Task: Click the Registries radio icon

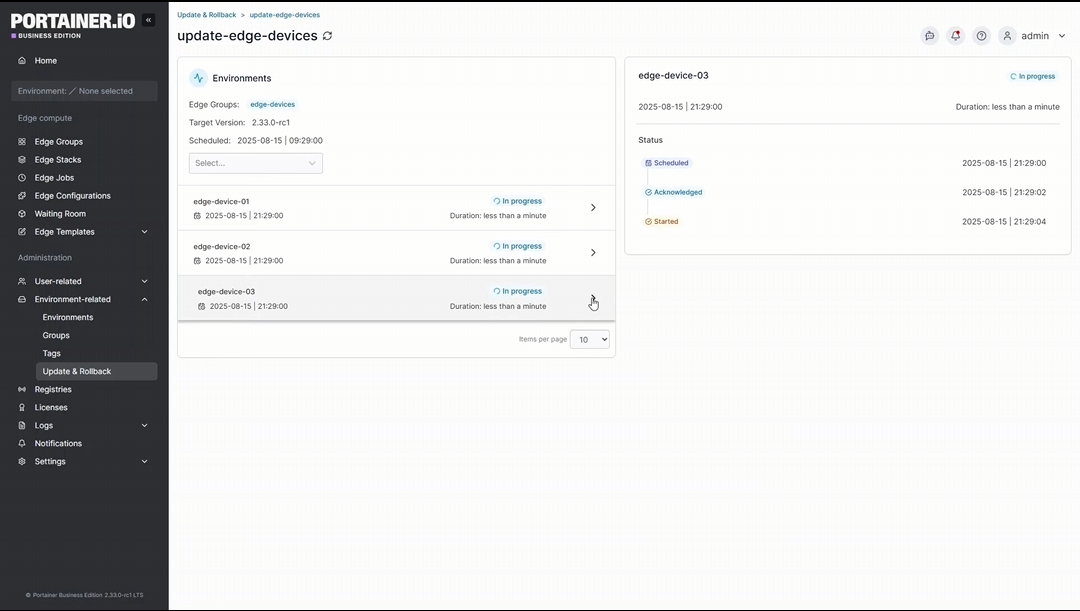Action: coord(22,389)
